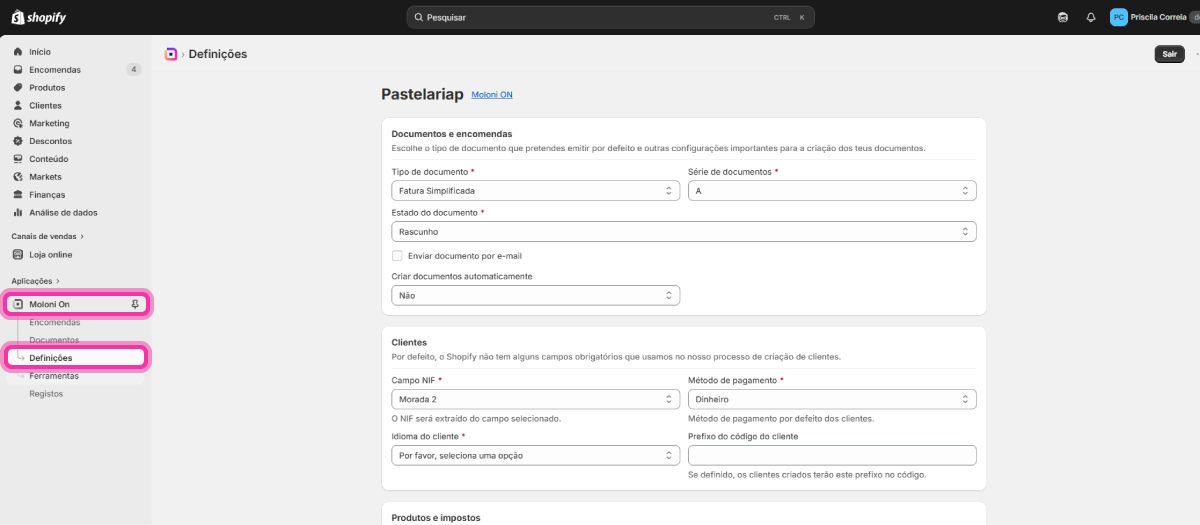Click the Pastelariap heading text
Image resolution: width=1200 pixels, height=525 pixels.
422,94
